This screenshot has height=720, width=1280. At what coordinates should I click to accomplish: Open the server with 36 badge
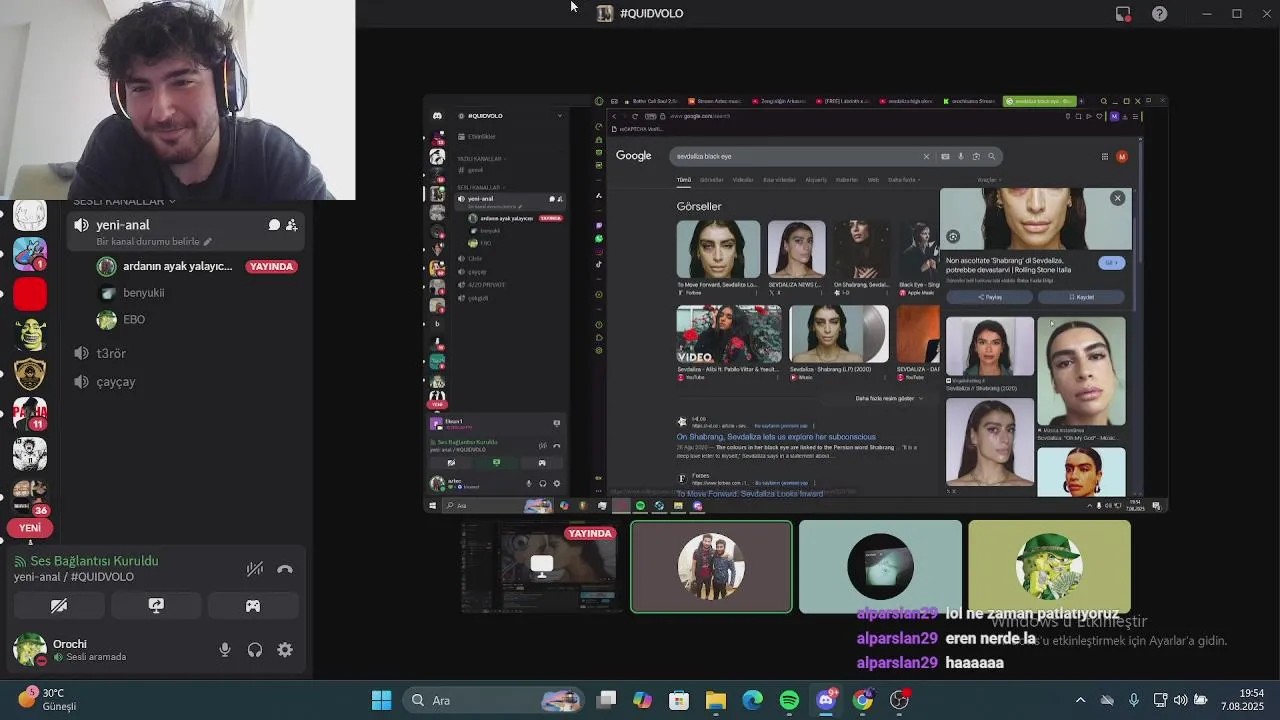pos(30,497)
